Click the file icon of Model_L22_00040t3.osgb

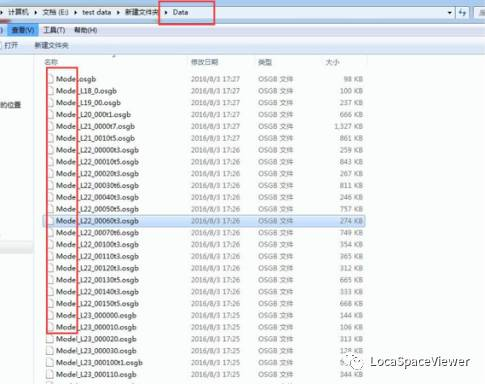tap(50, 197)
